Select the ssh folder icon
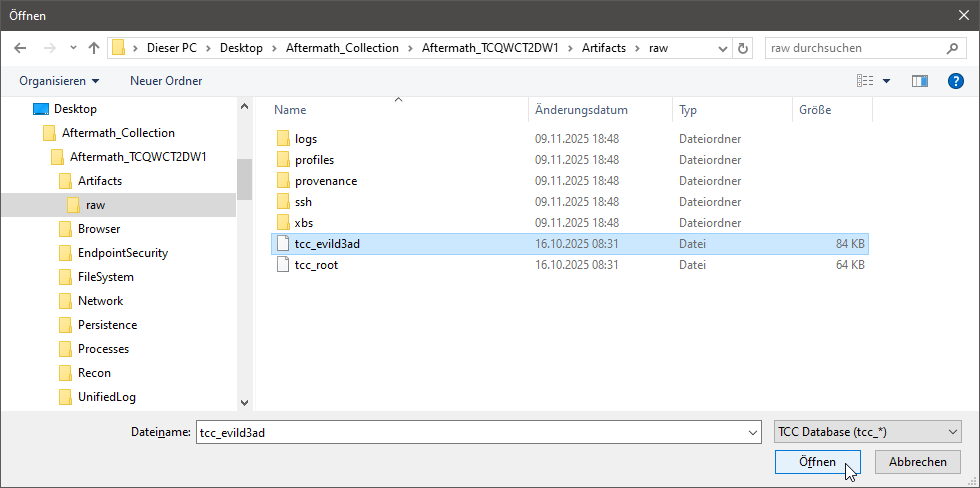Viewport: 980px width, 488px height. pos(283,202)
